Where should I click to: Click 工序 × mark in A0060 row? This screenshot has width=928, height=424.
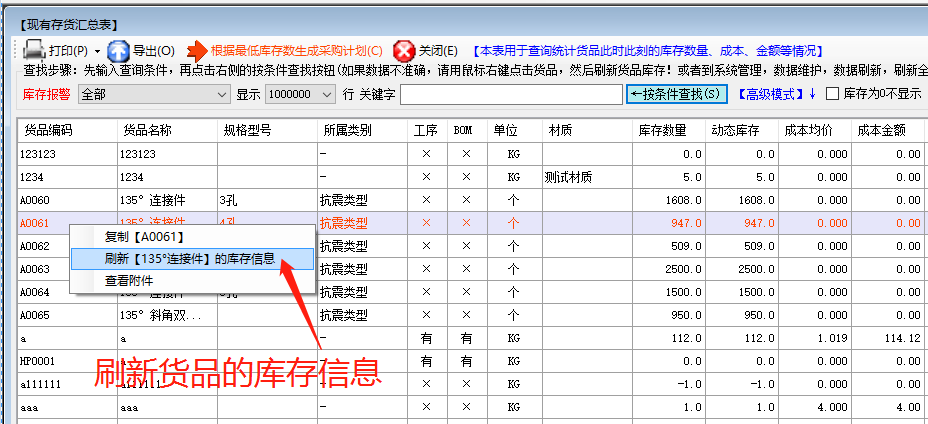tap(426, 200)
